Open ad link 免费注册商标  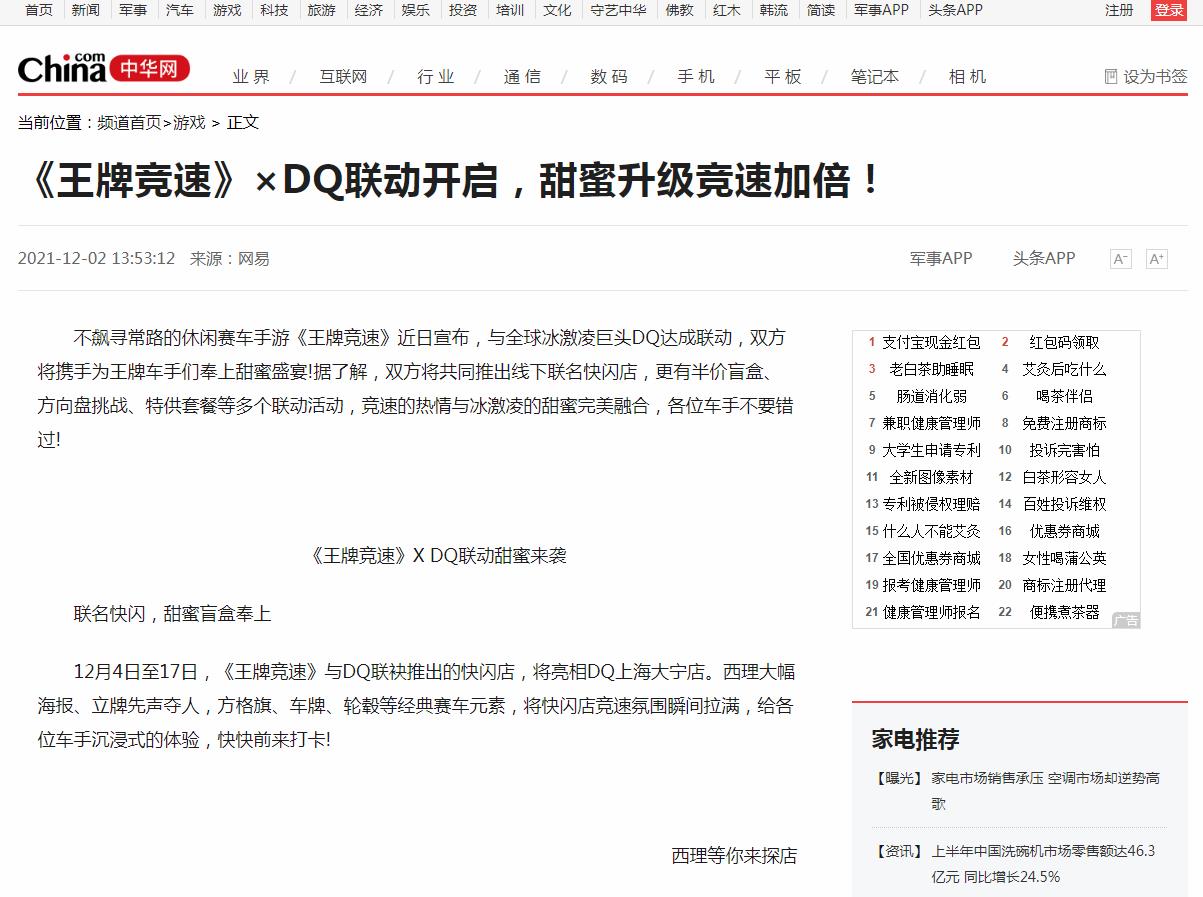[x=1064, y=423]
